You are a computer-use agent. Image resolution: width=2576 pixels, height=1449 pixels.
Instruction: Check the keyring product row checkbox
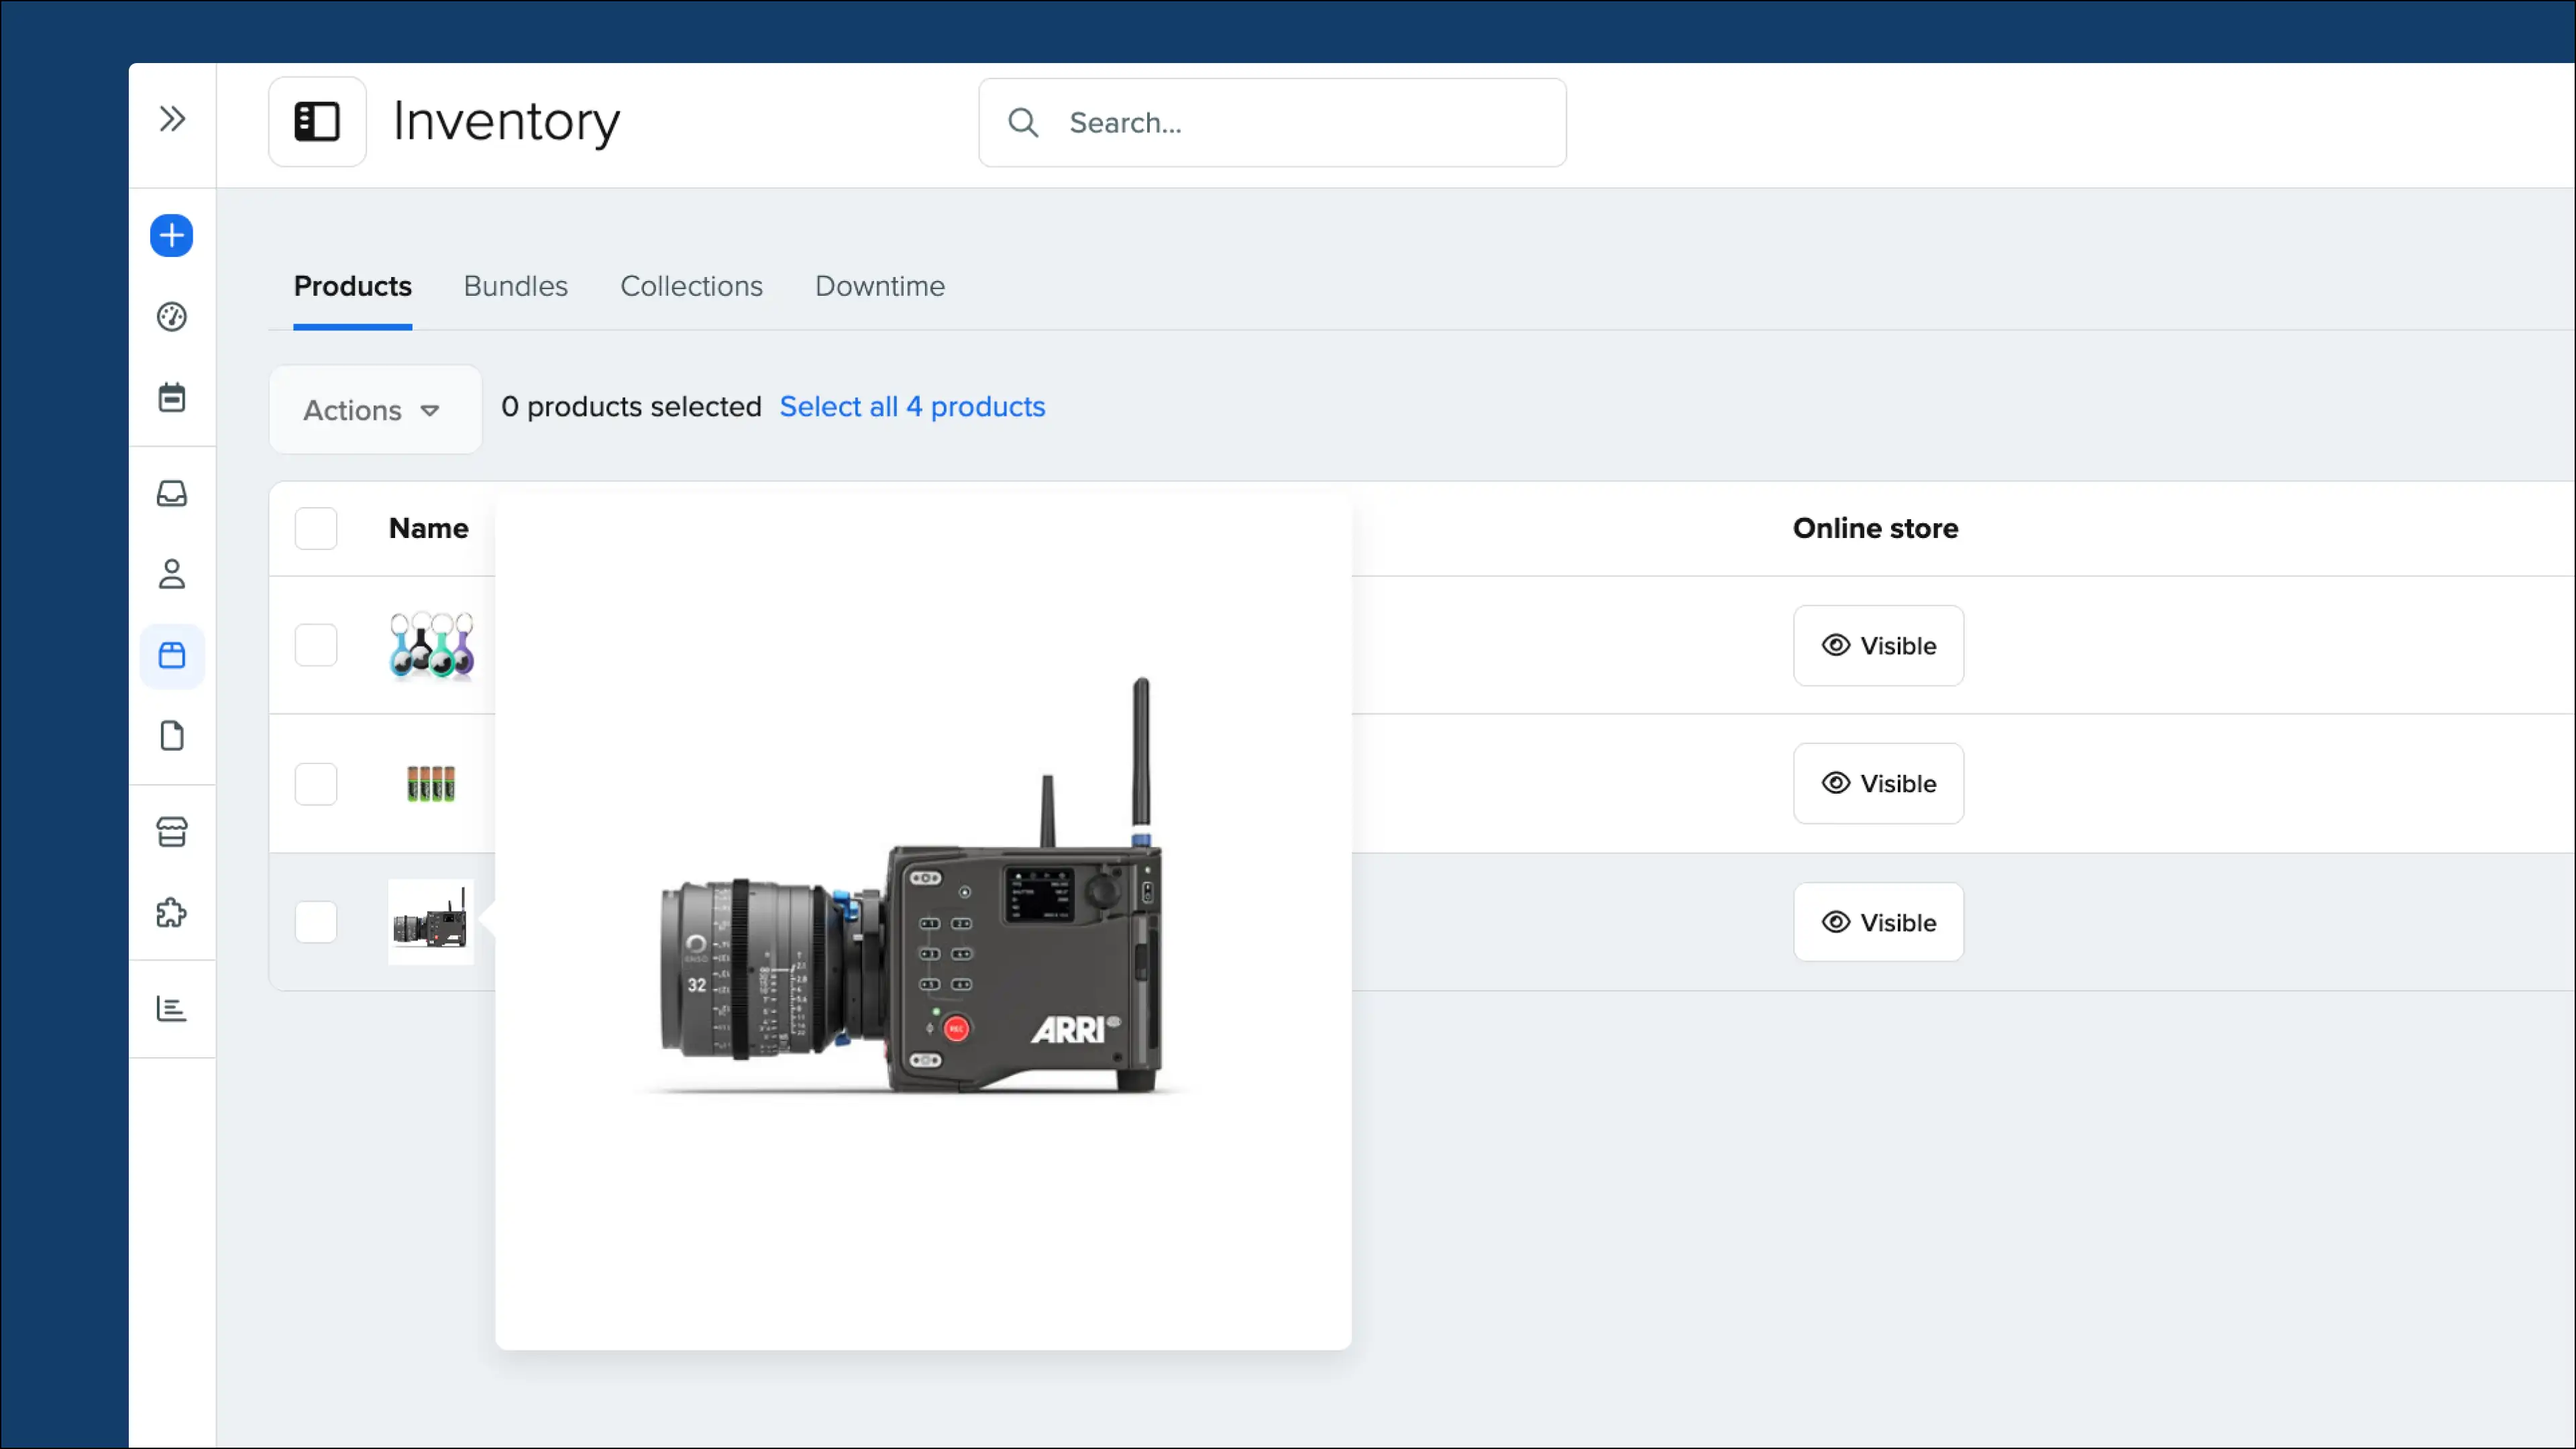[x=316, y=645]
